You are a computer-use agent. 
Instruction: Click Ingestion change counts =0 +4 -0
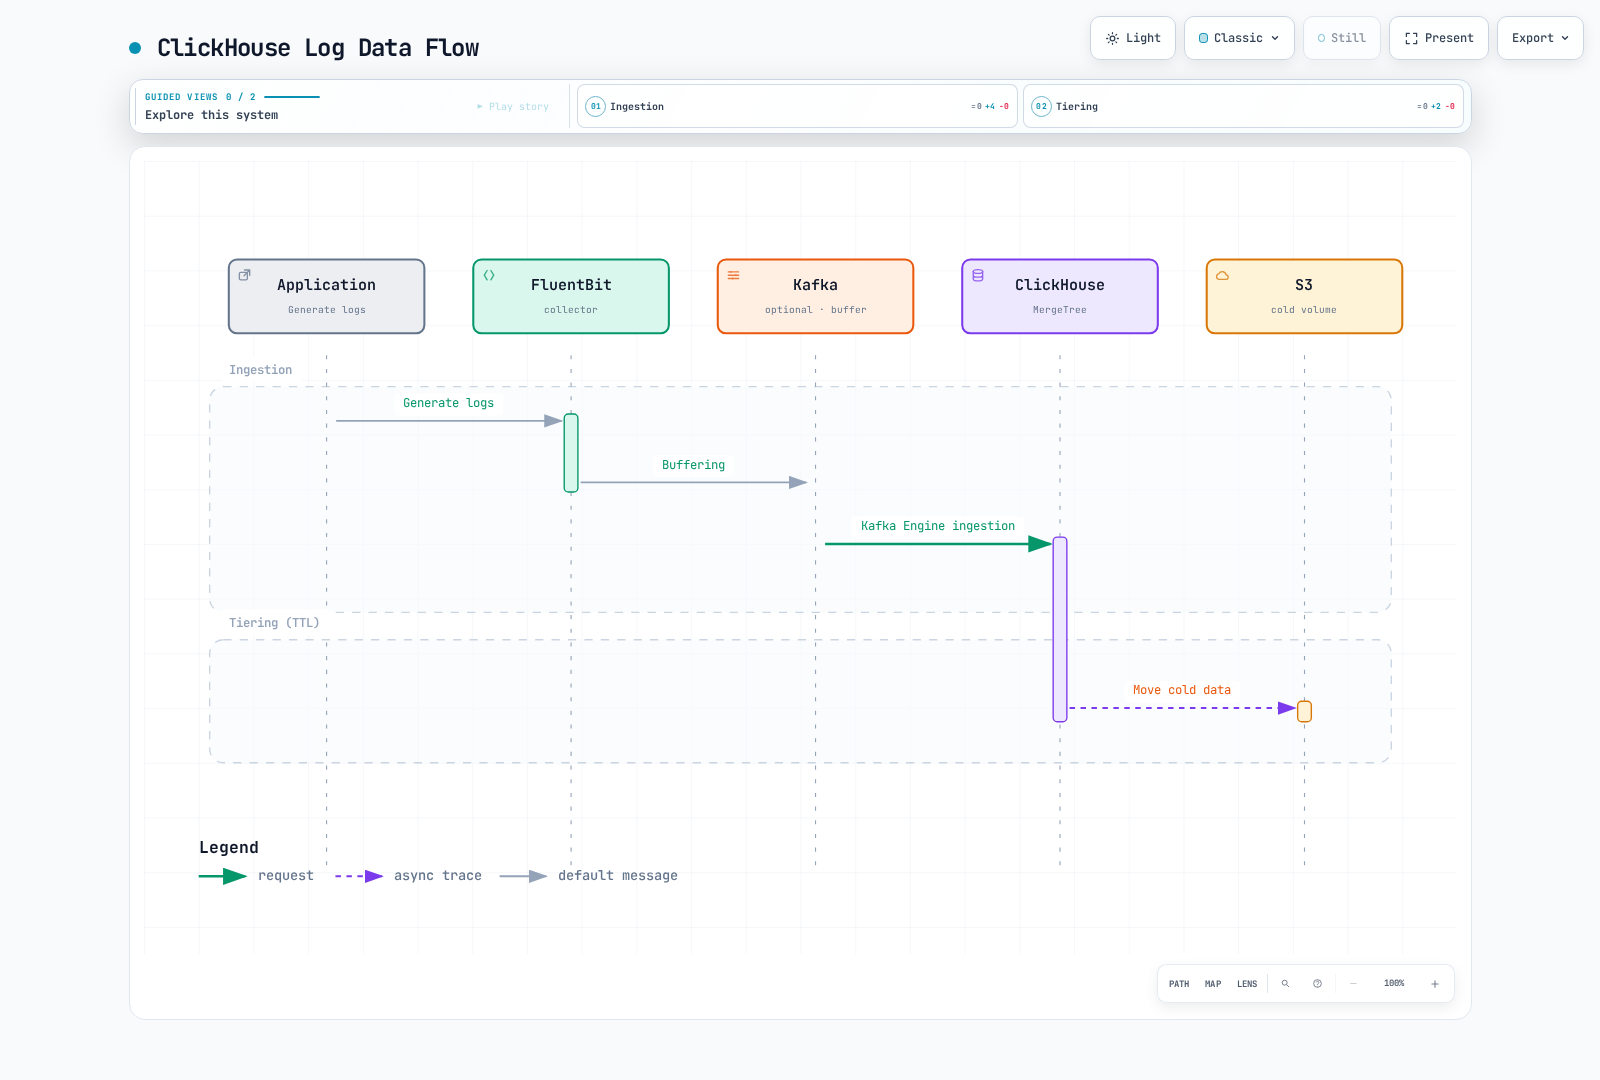tap(990, 106)
